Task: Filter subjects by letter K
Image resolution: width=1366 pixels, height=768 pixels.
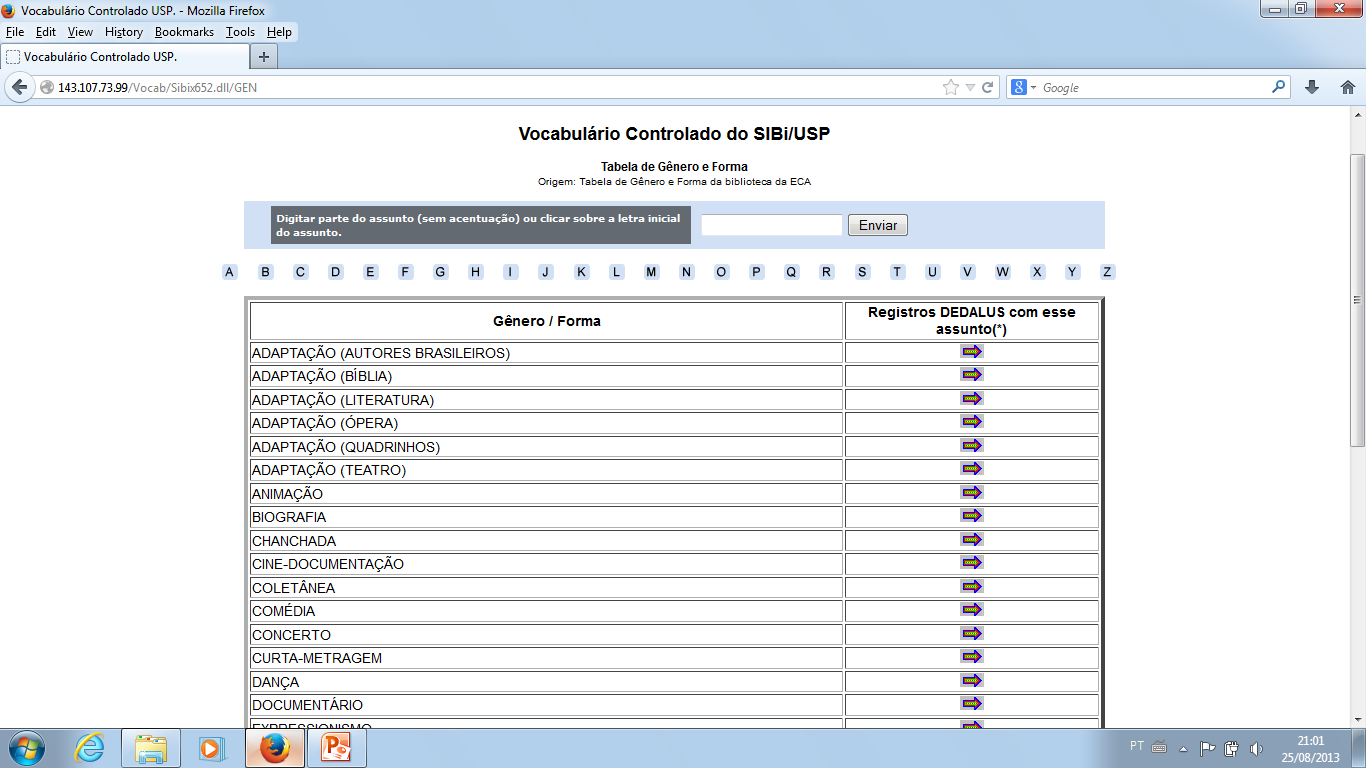Action: [x=581, y=272]
